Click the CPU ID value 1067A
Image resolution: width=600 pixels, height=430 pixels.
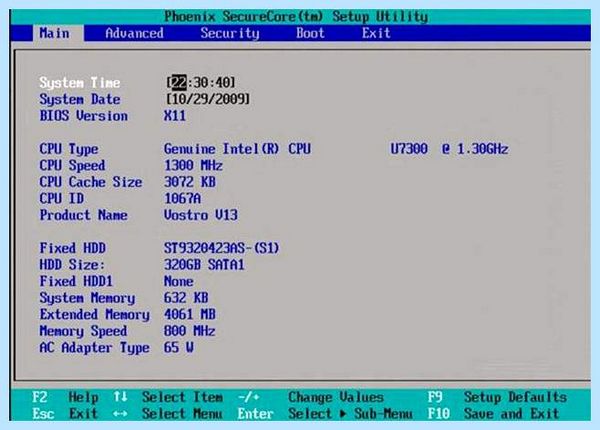click(x=182, y=199)
